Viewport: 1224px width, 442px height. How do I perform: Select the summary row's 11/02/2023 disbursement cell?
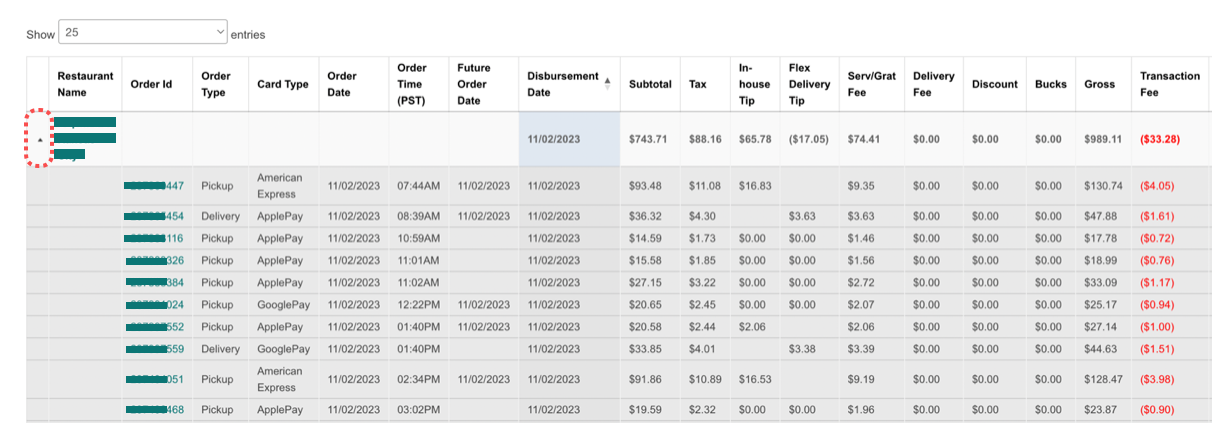pyautogui.click(x=553, y=140)
